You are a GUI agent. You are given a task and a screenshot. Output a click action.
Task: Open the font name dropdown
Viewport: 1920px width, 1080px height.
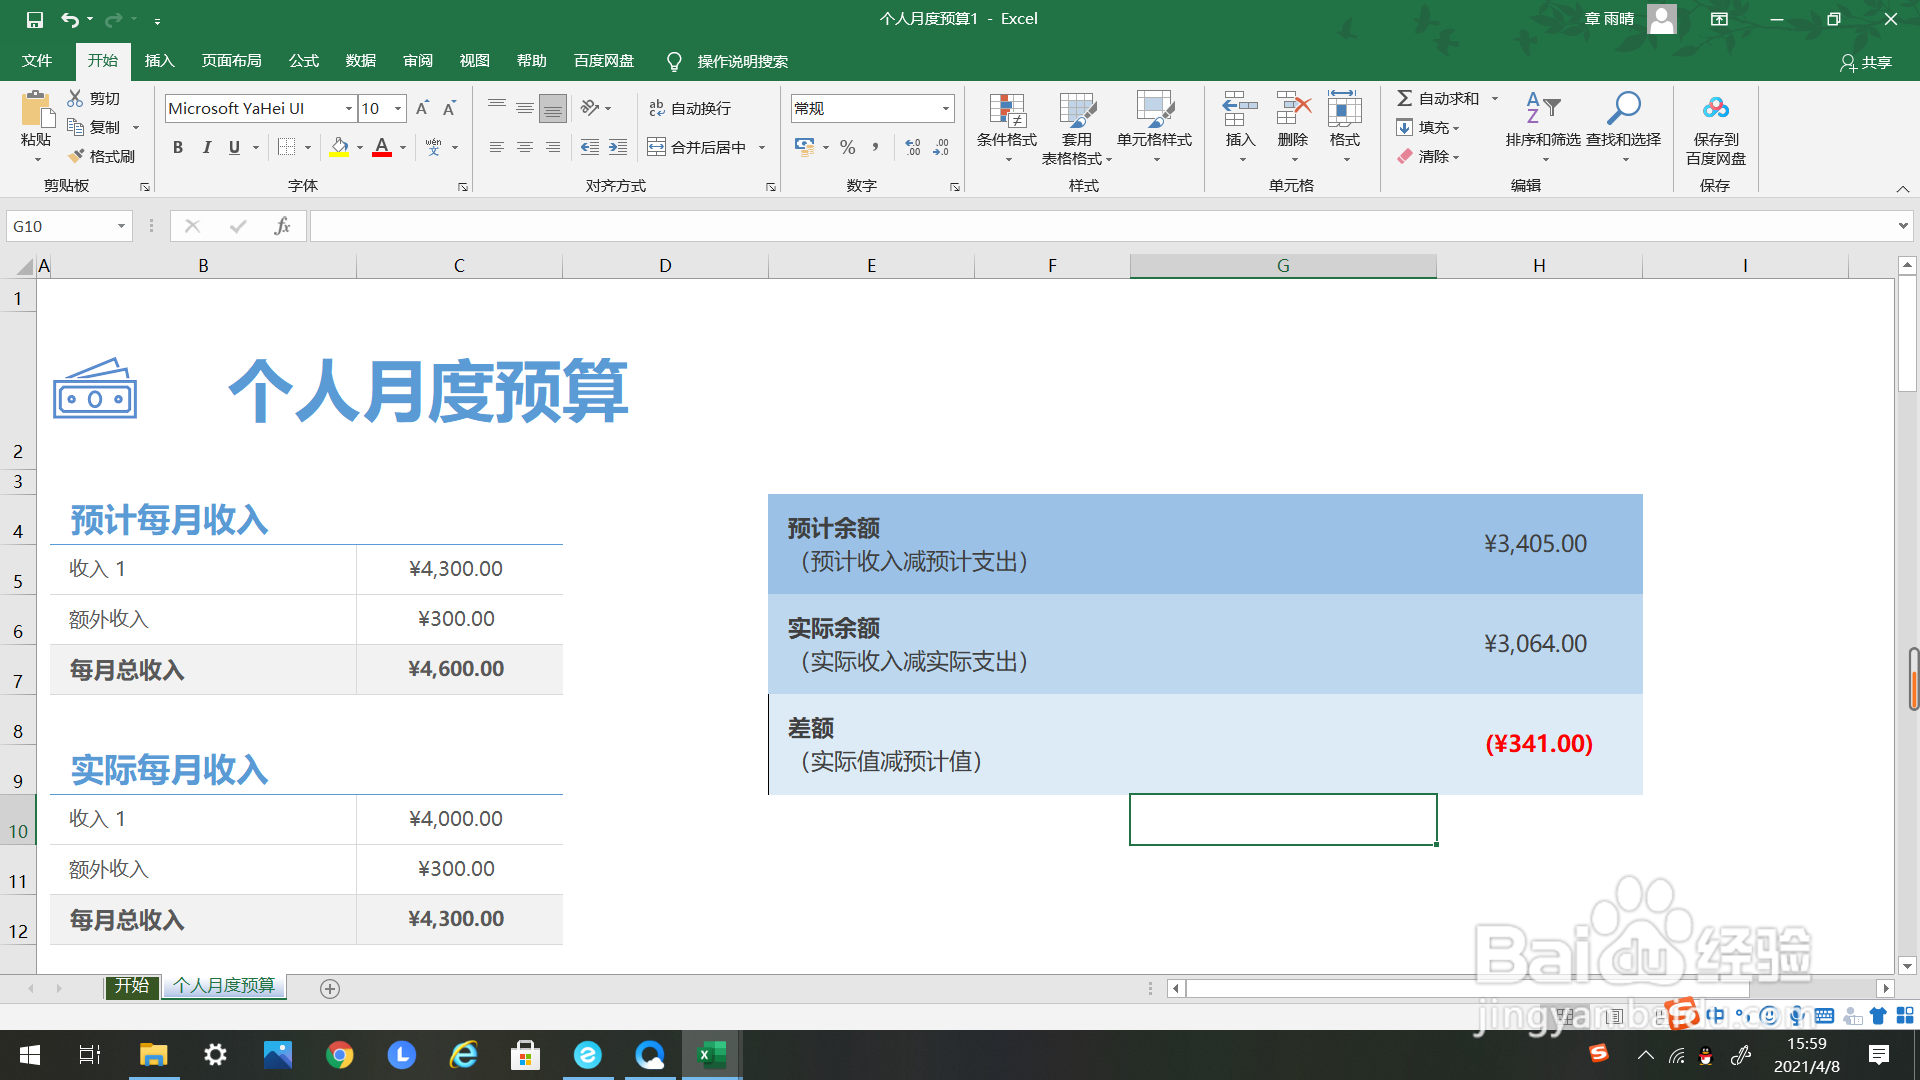click(x=349, y=108)
